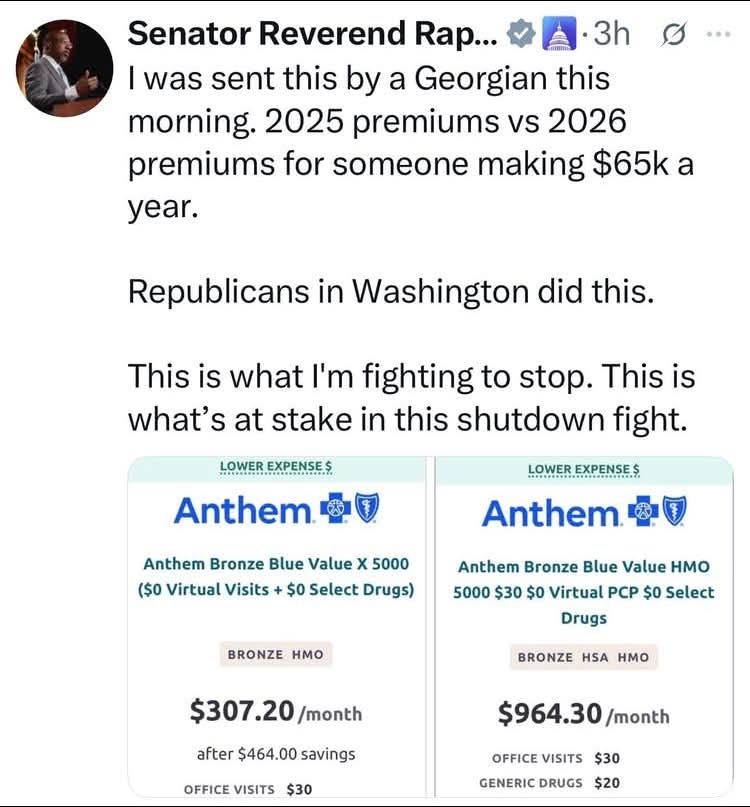
Task: Click the right card's LOWER EXPENSE $ label
Action: pos(584,469)
